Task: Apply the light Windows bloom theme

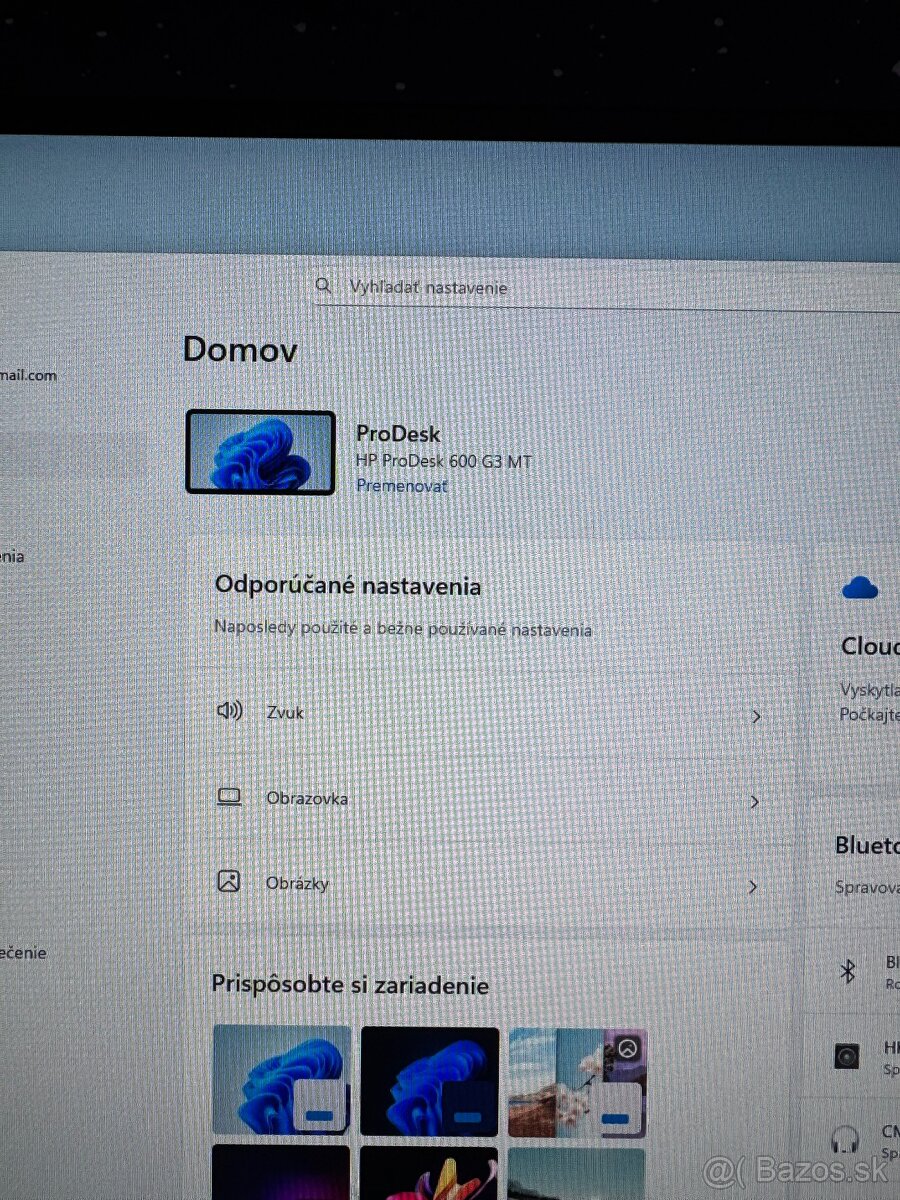Action: (x=281, y=1082)
